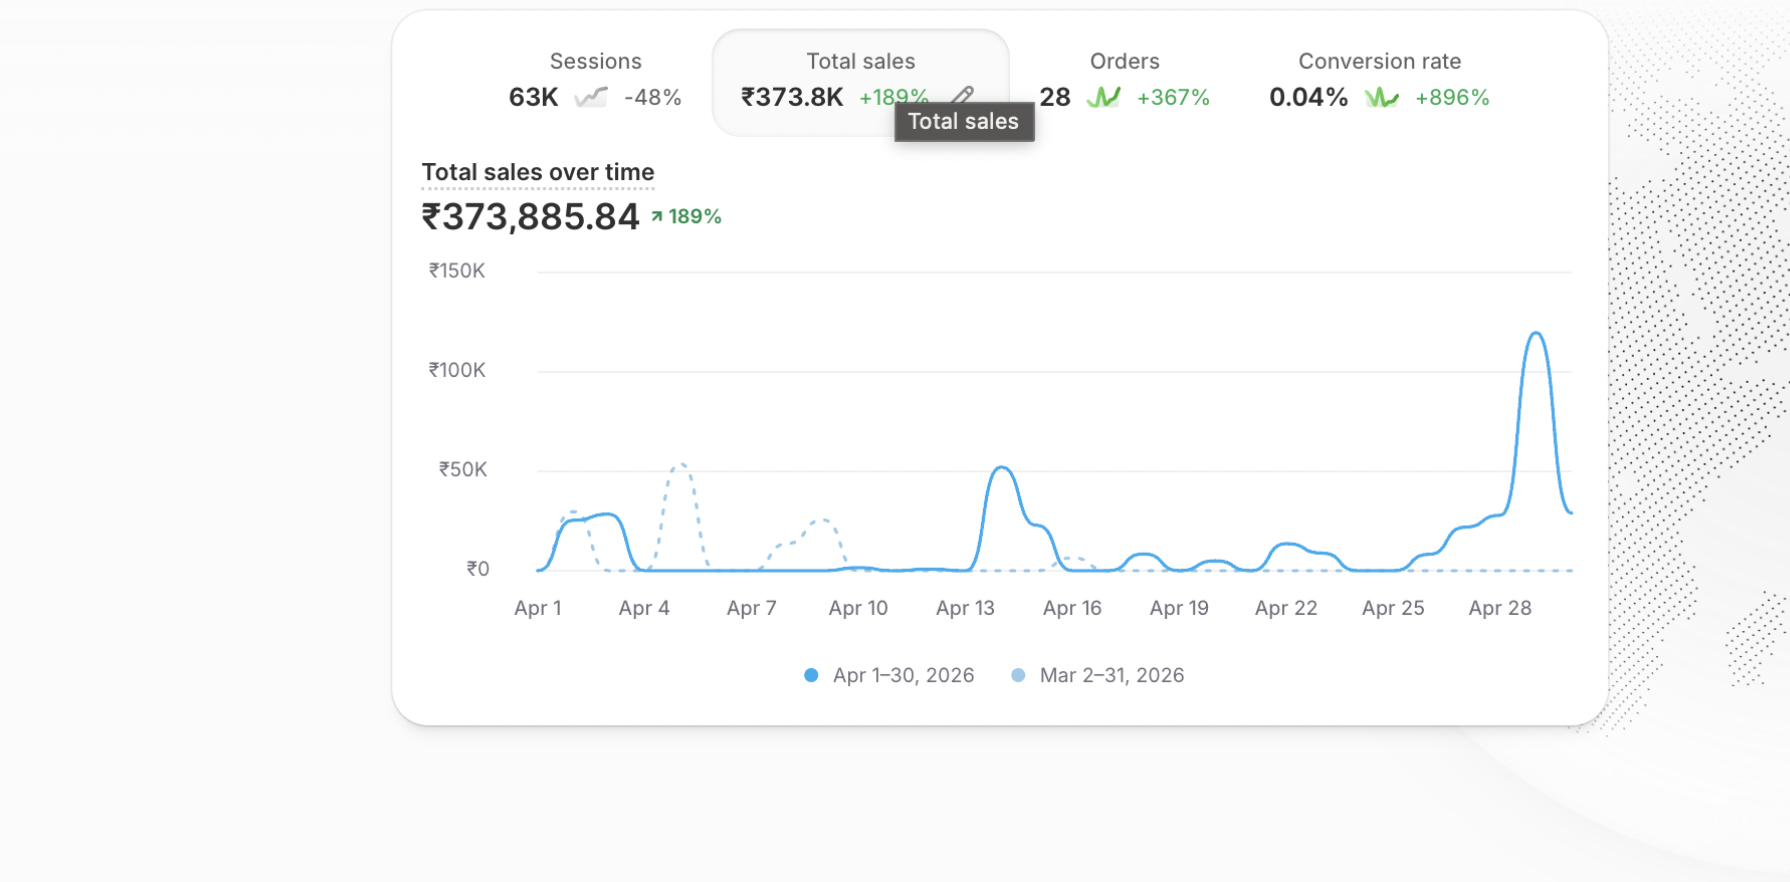Click the Apr 10 x-axis label
This screenshot has height=882, width=1790.
point(858,608)
